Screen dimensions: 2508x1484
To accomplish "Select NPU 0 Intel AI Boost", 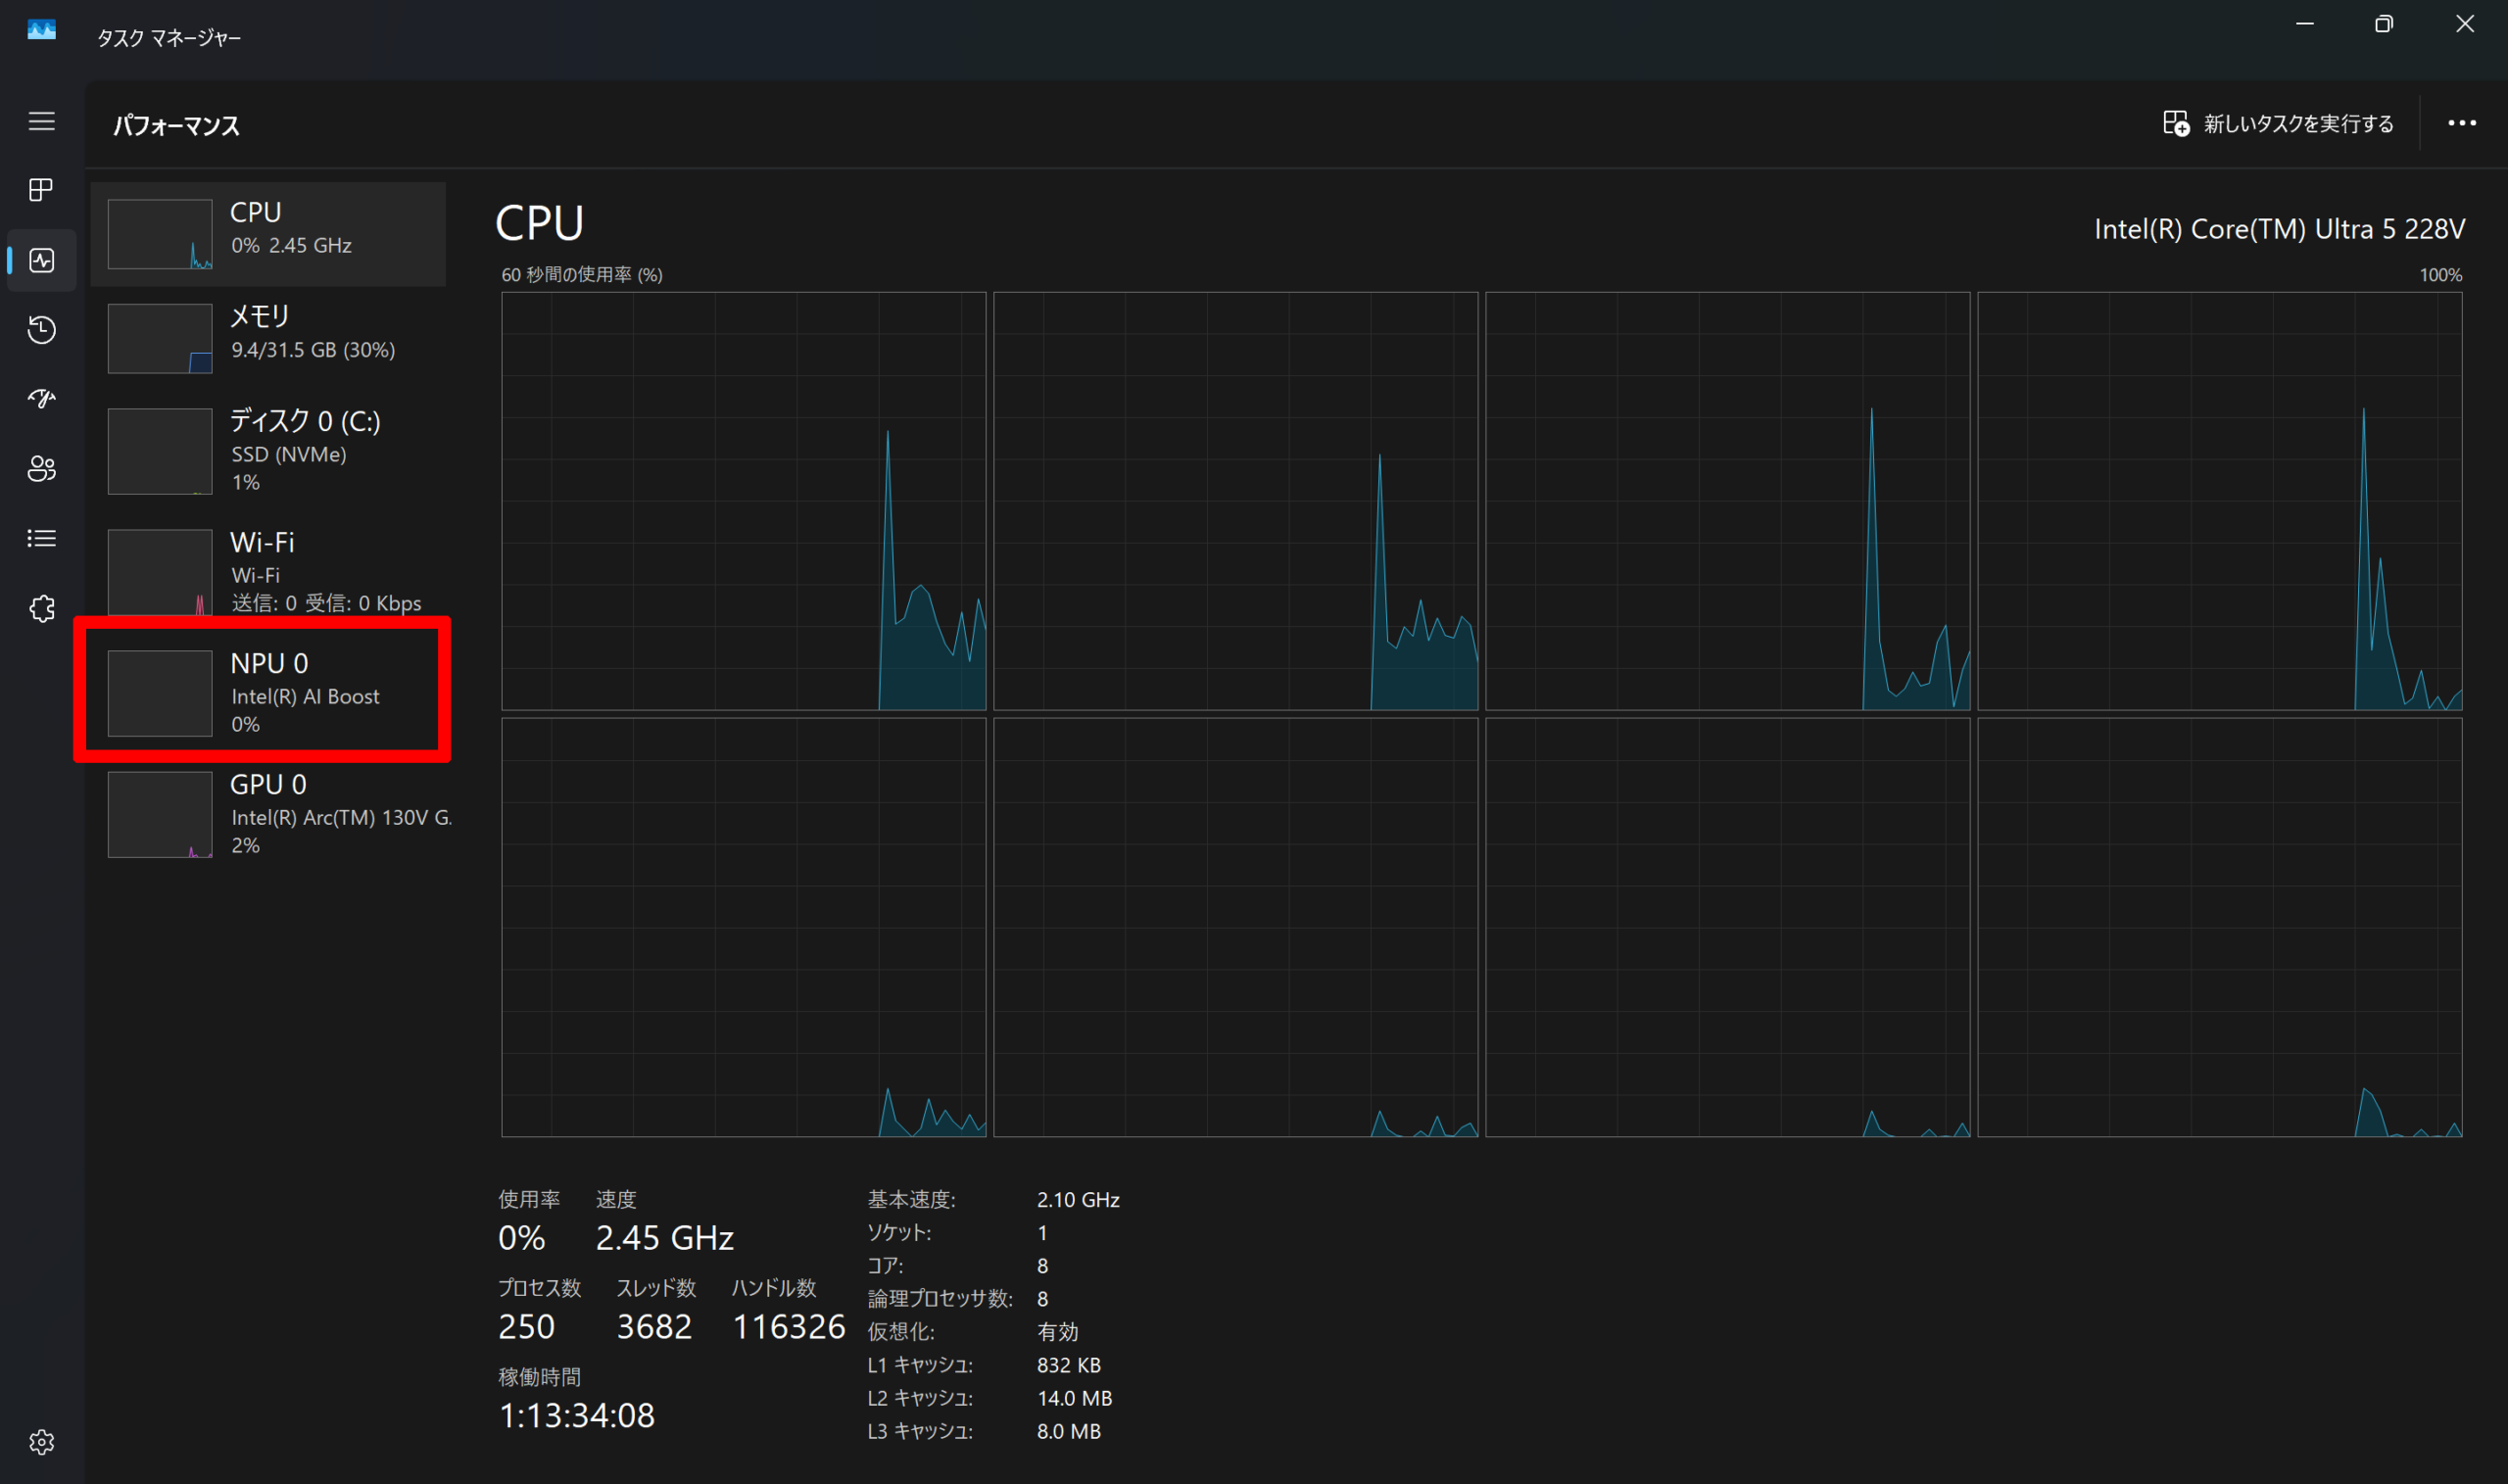I will coord(268,692).
